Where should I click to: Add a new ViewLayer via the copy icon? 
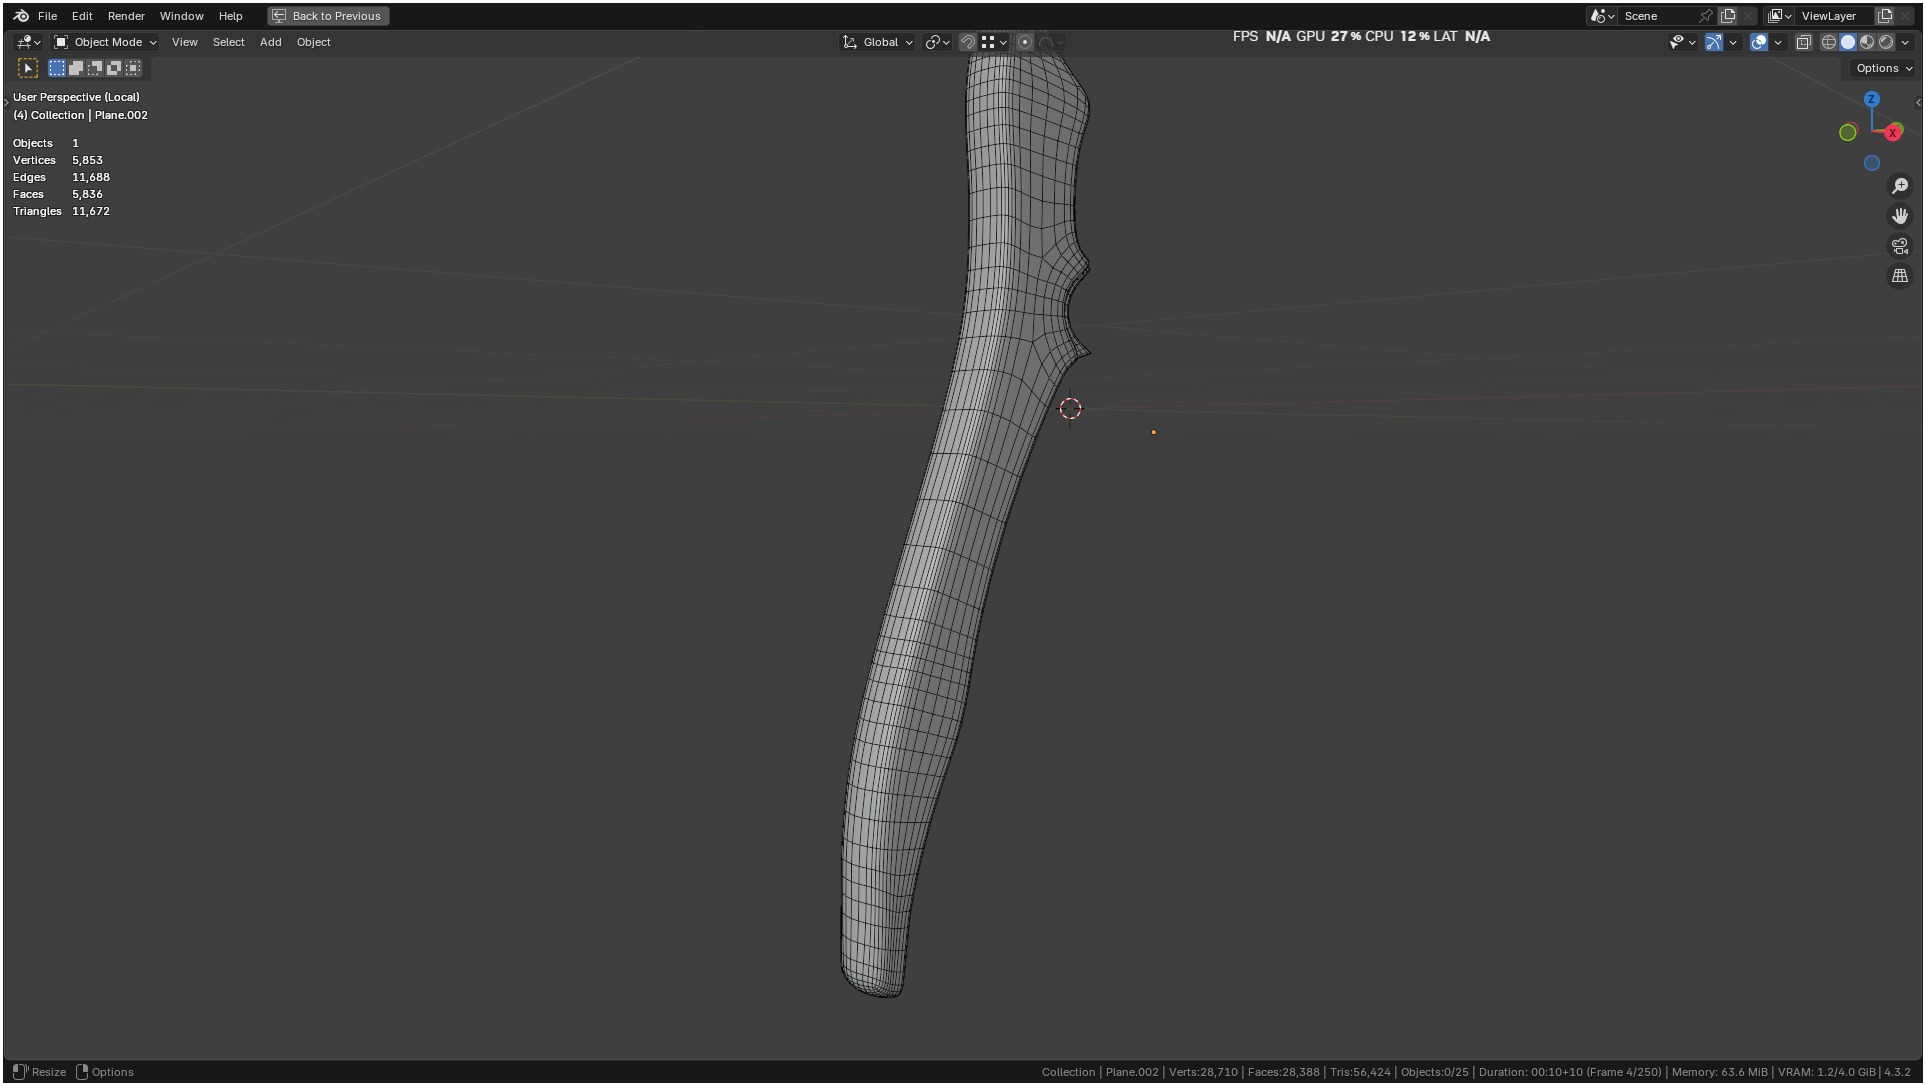(1885, 16)
